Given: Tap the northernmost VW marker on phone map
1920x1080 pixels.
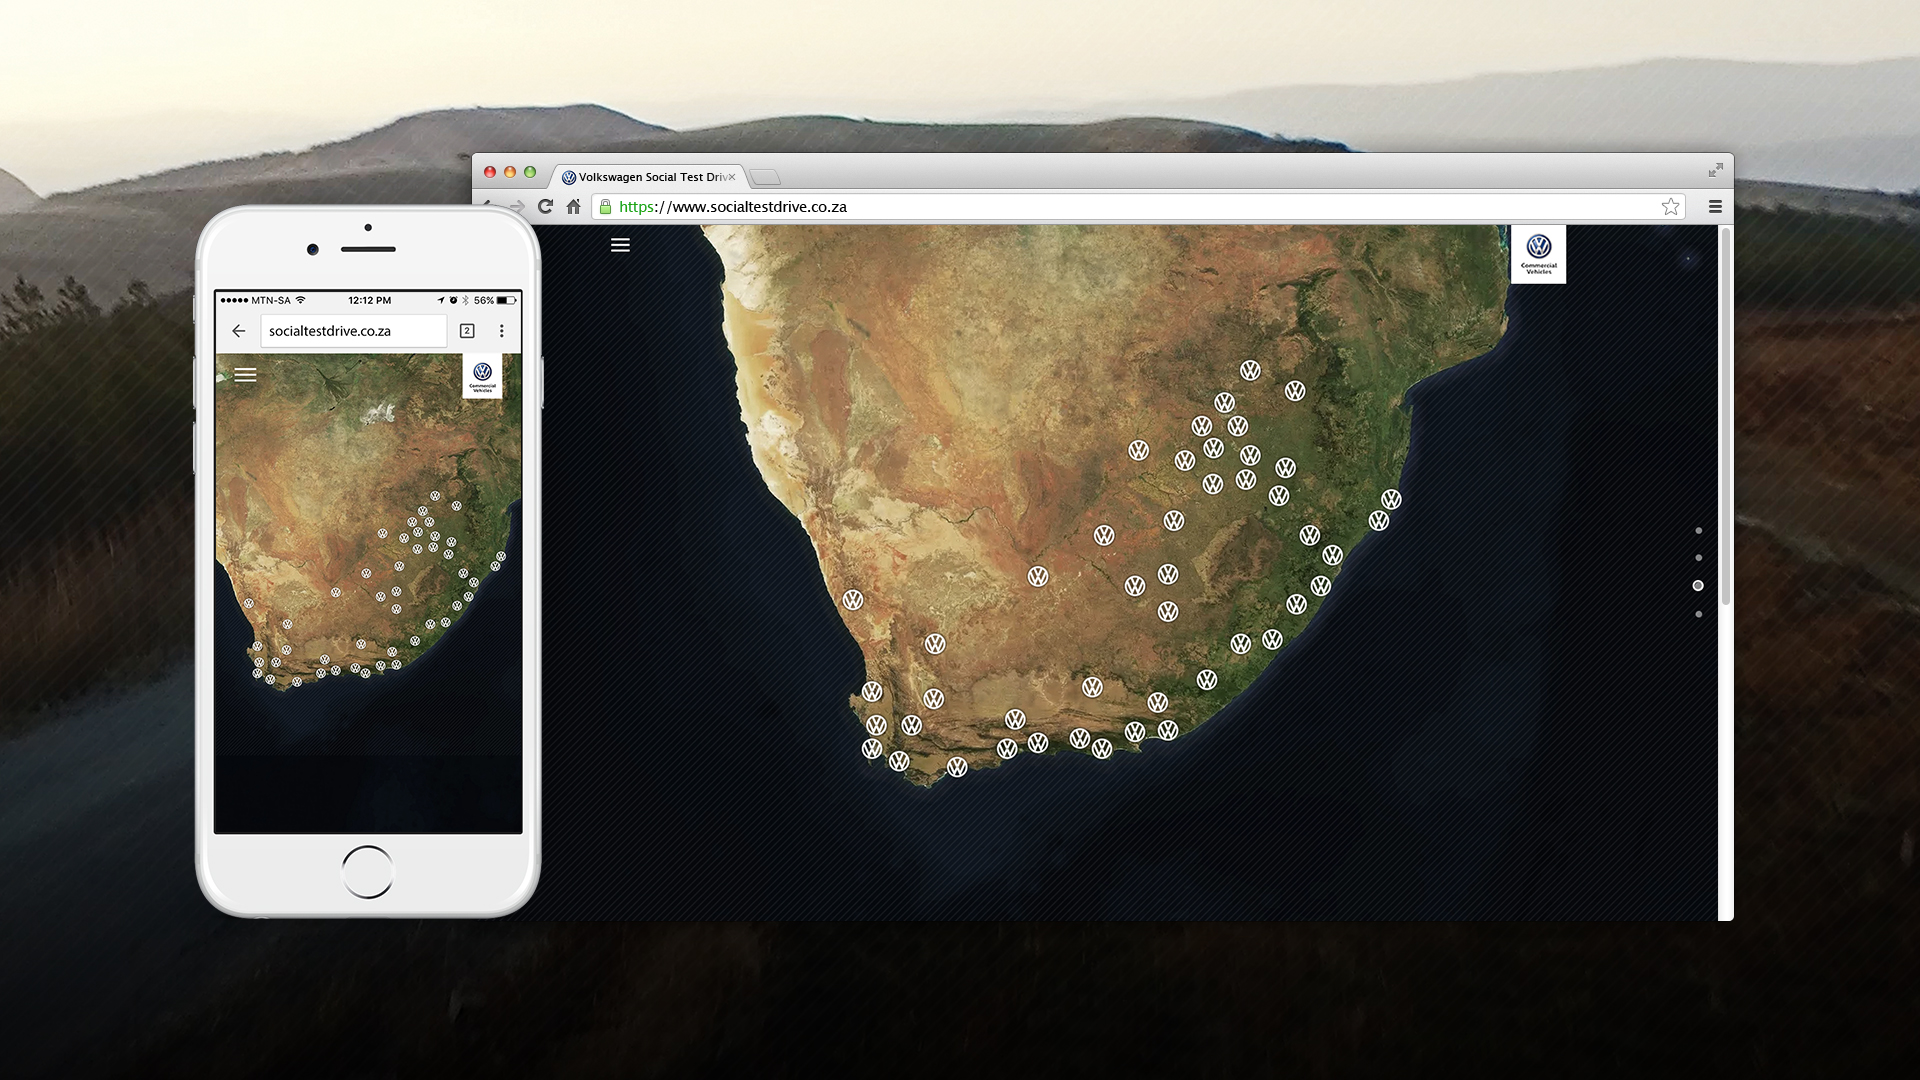Looking at the screenshot, I should pyautogui.click(x=435, y=496).
